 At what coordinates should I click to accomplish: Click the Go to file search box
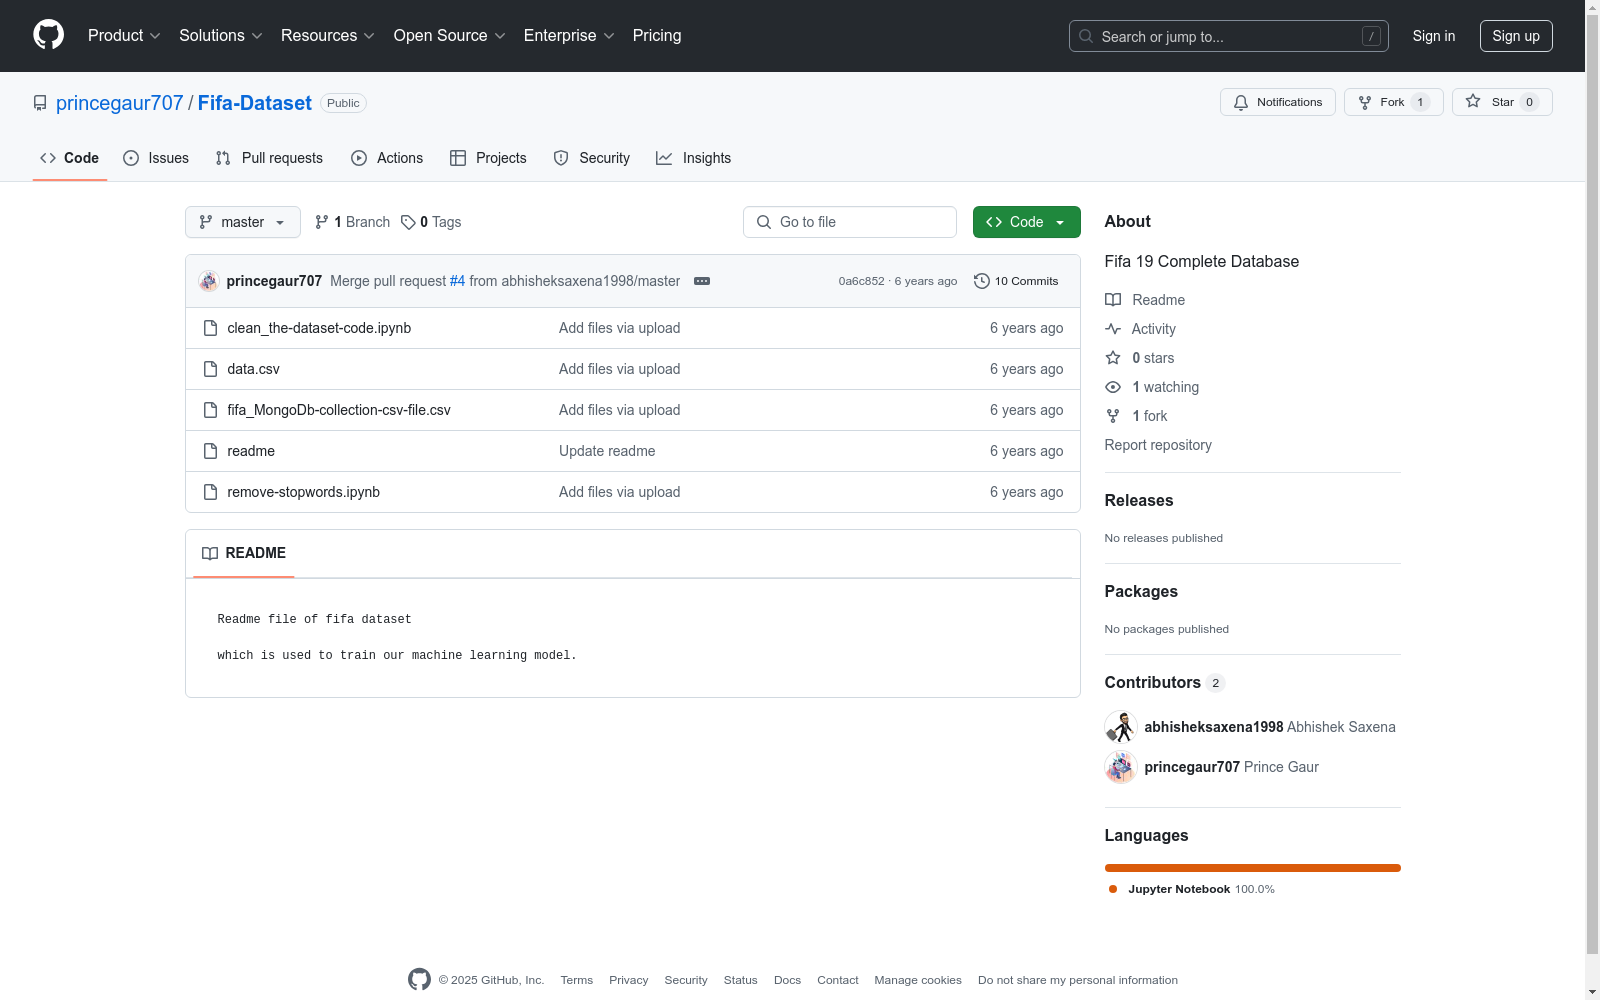click(850, 222)
